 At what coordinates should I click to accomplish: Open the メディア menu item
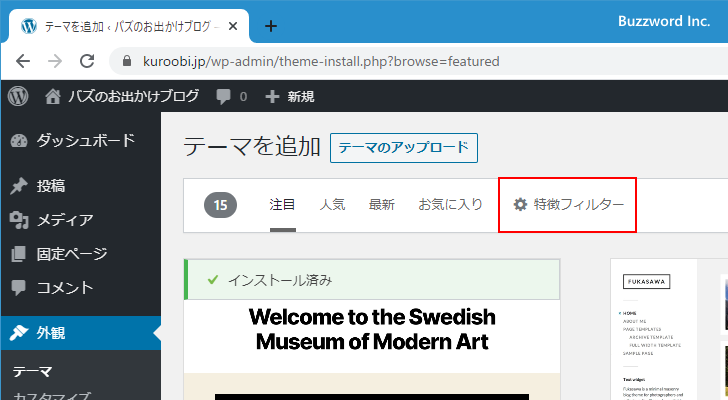pos(65,220)
